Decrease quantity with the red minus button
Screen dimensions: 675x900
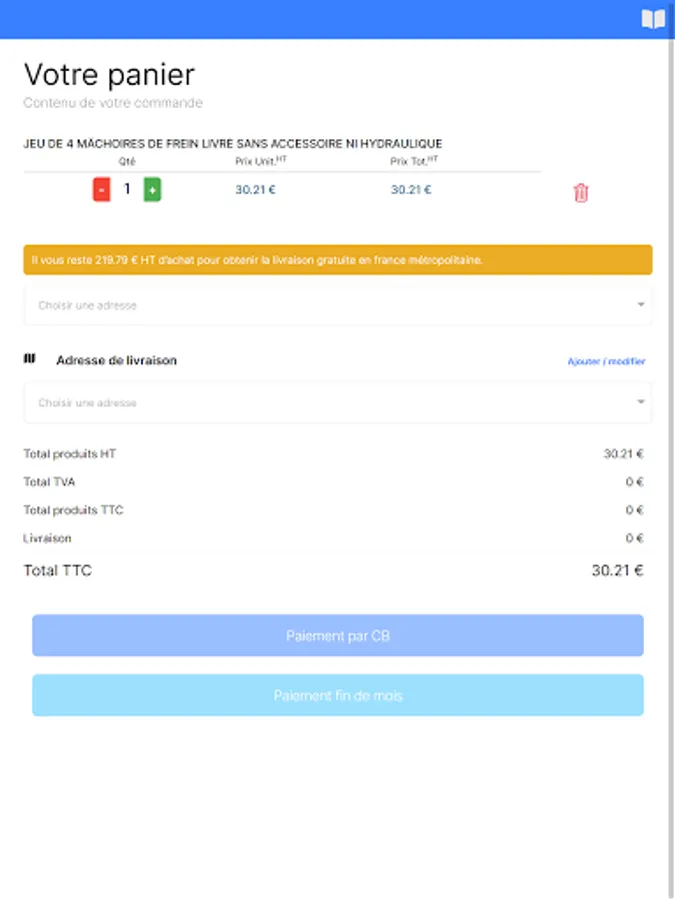pyautogui.click(x=101, y=189)
